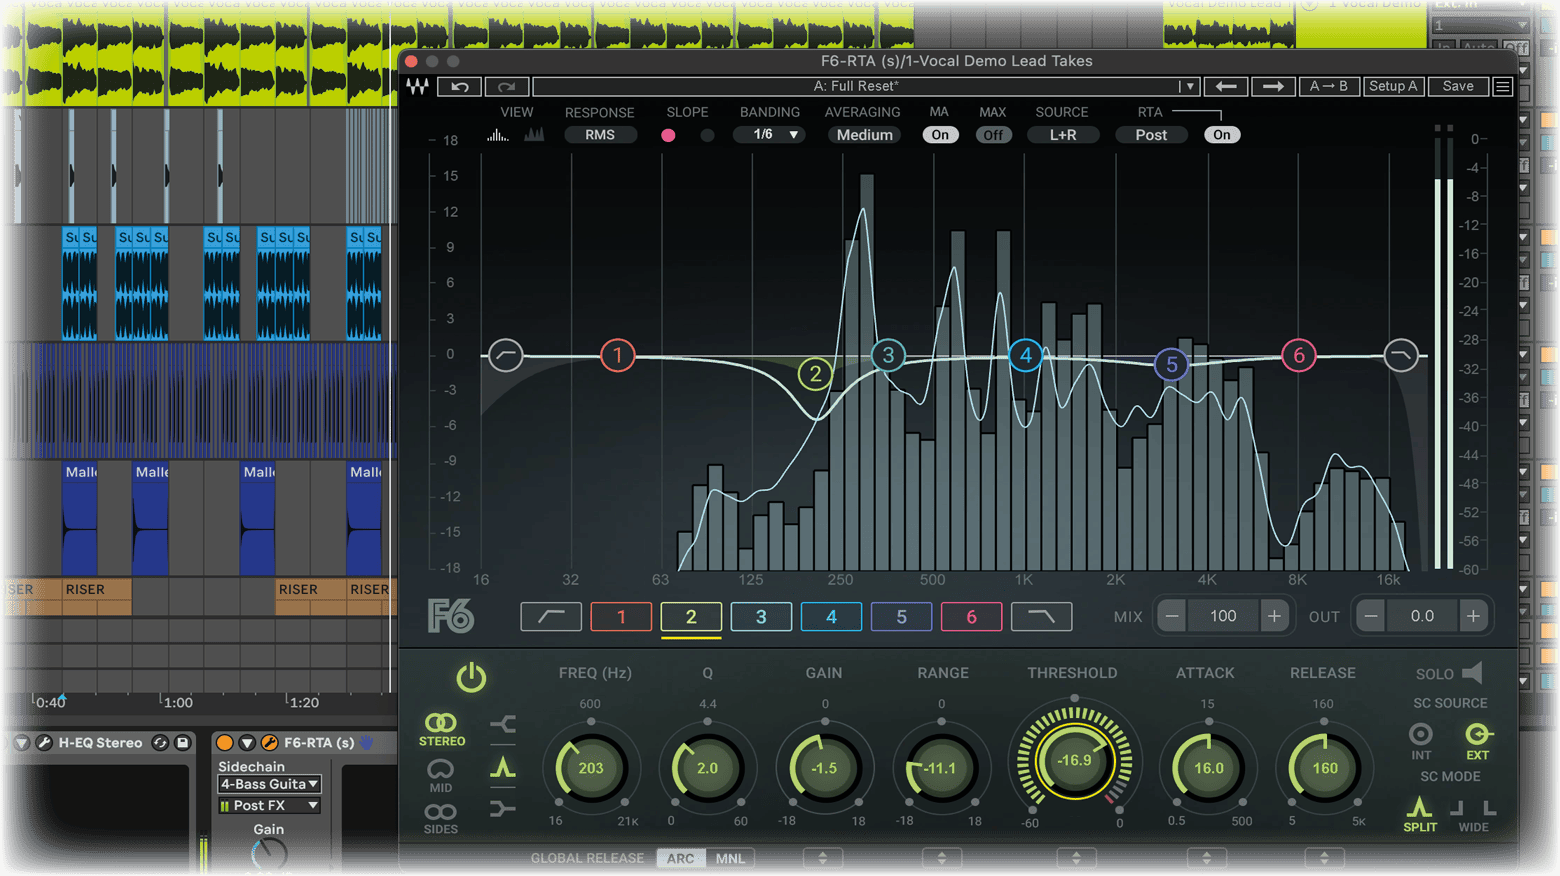Unfold H-EQ Stereo device triangle
This screenshot has height=876, width=1560.
pyautogui.click(x=22, y=743)
